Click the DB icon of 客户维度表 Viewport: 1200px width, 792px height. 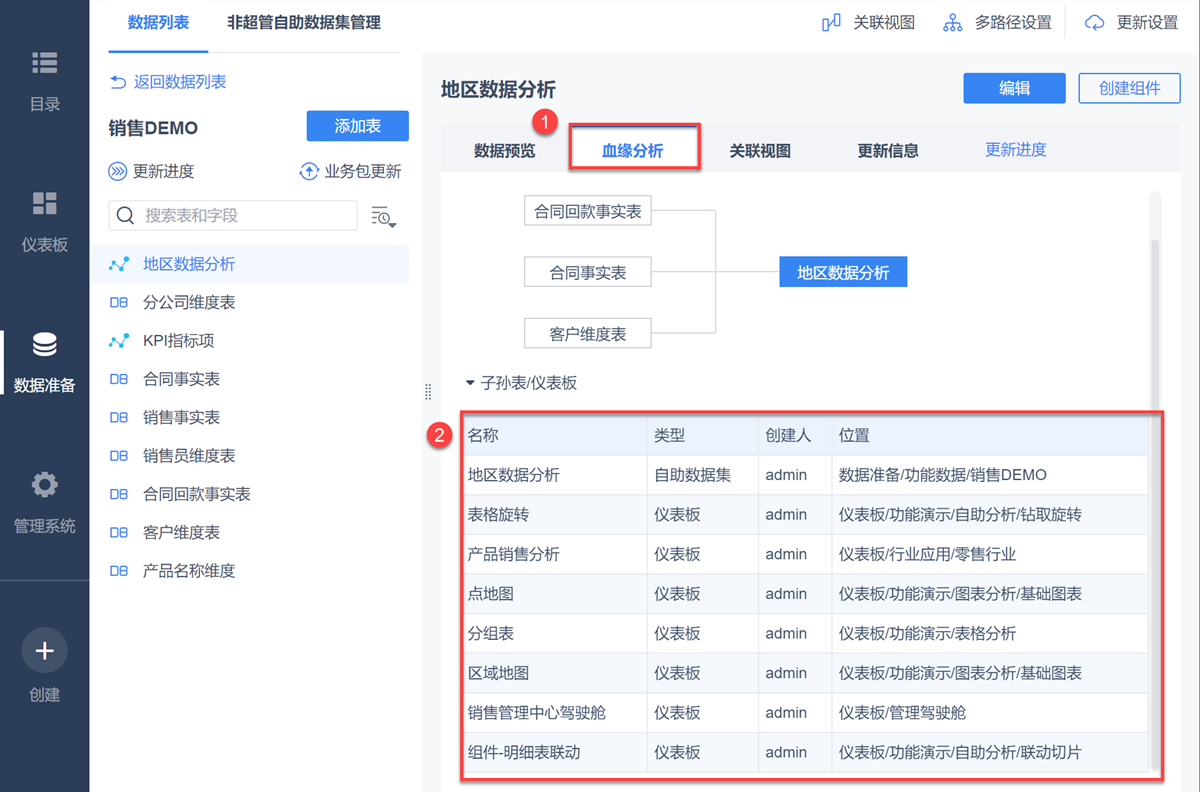[119, 532]
